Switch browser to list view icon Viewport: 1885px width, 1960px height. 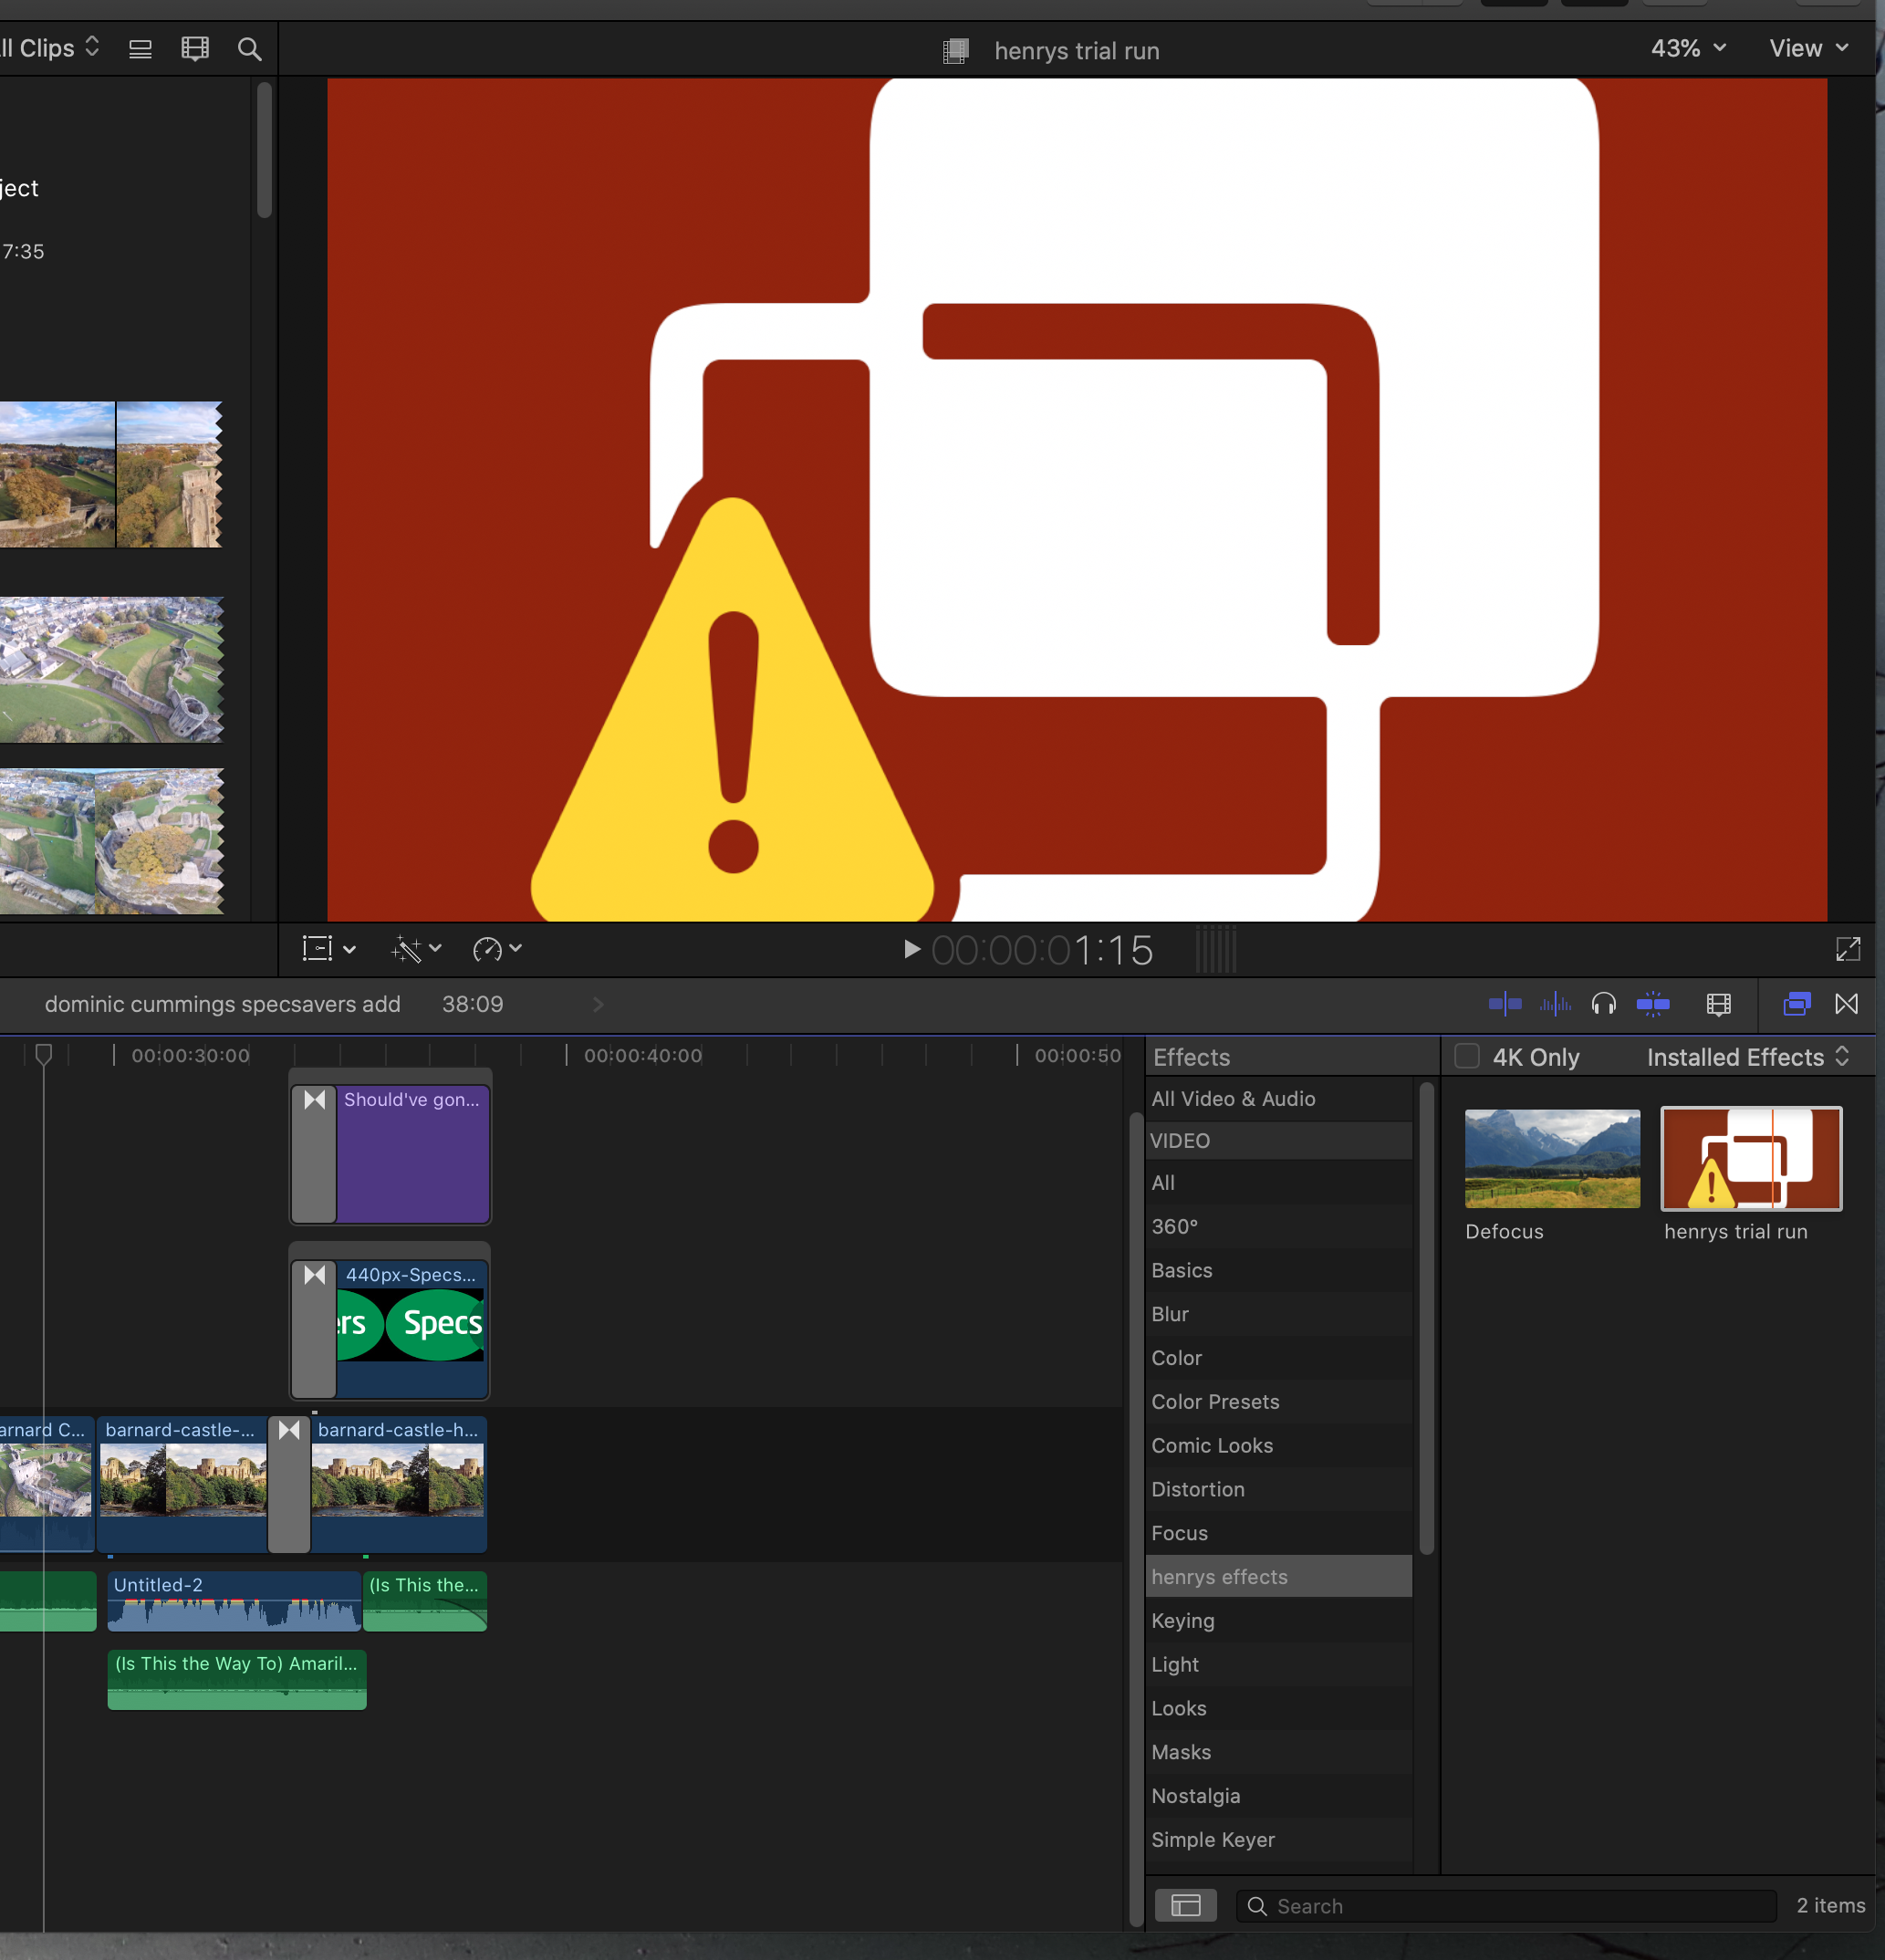point(140,49)
